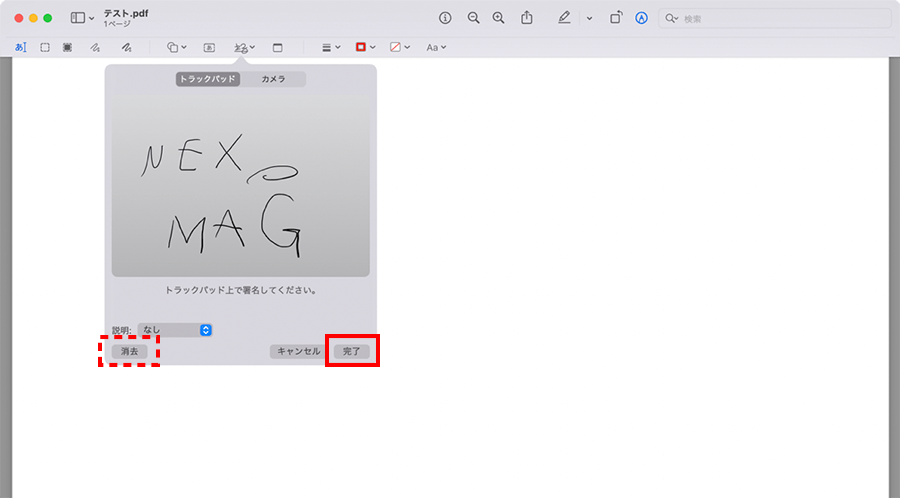Zoom in on the PDF page
The image size is (900, 498).
pos(498,18)
